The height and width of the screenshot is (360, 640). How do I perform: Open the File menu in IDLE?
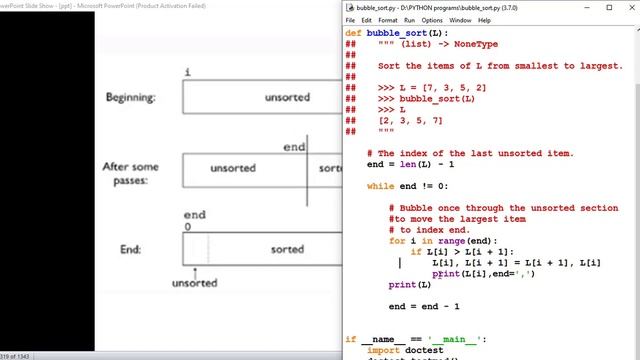tap(350, 20)
